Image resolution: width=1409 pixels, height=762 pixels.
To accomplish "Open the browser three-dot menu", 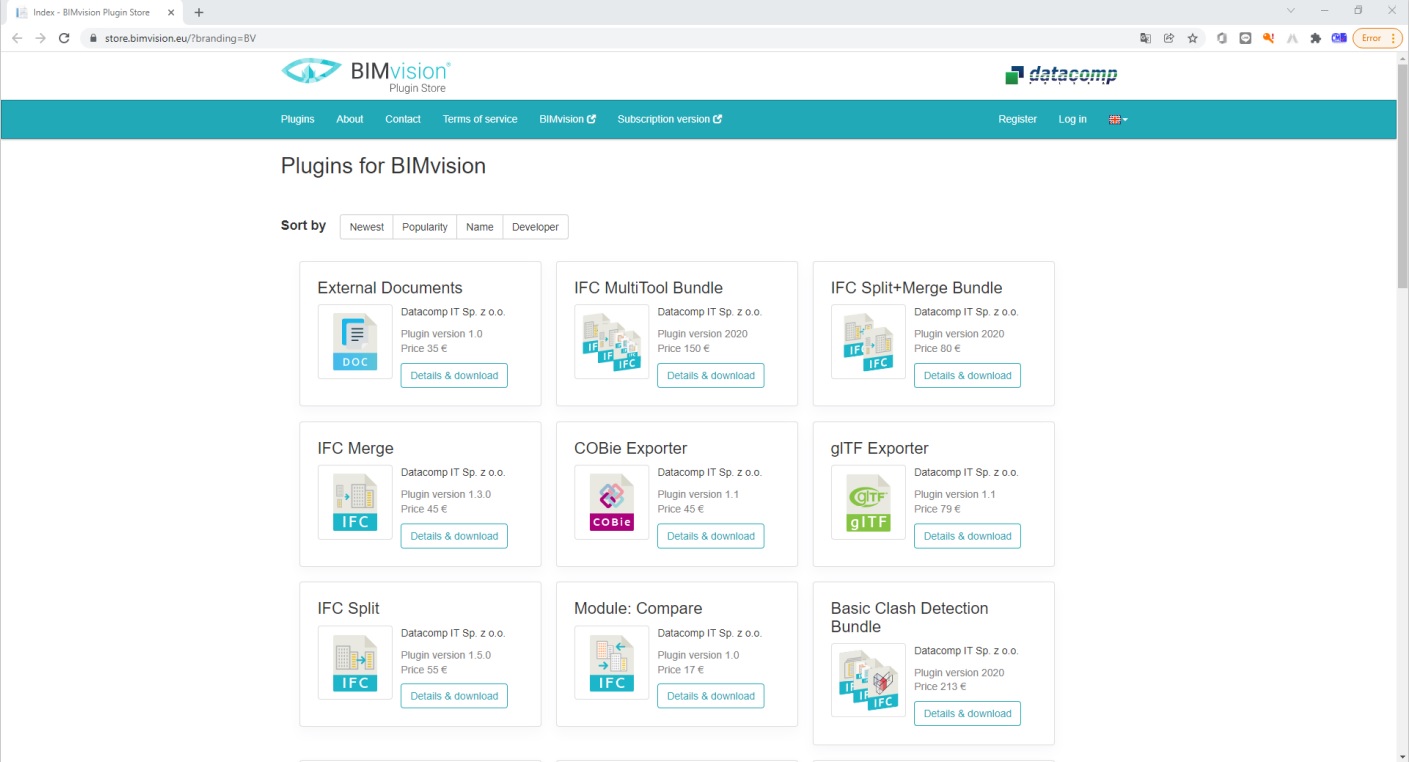I will pyautogui.click(x=1393, y=38).
